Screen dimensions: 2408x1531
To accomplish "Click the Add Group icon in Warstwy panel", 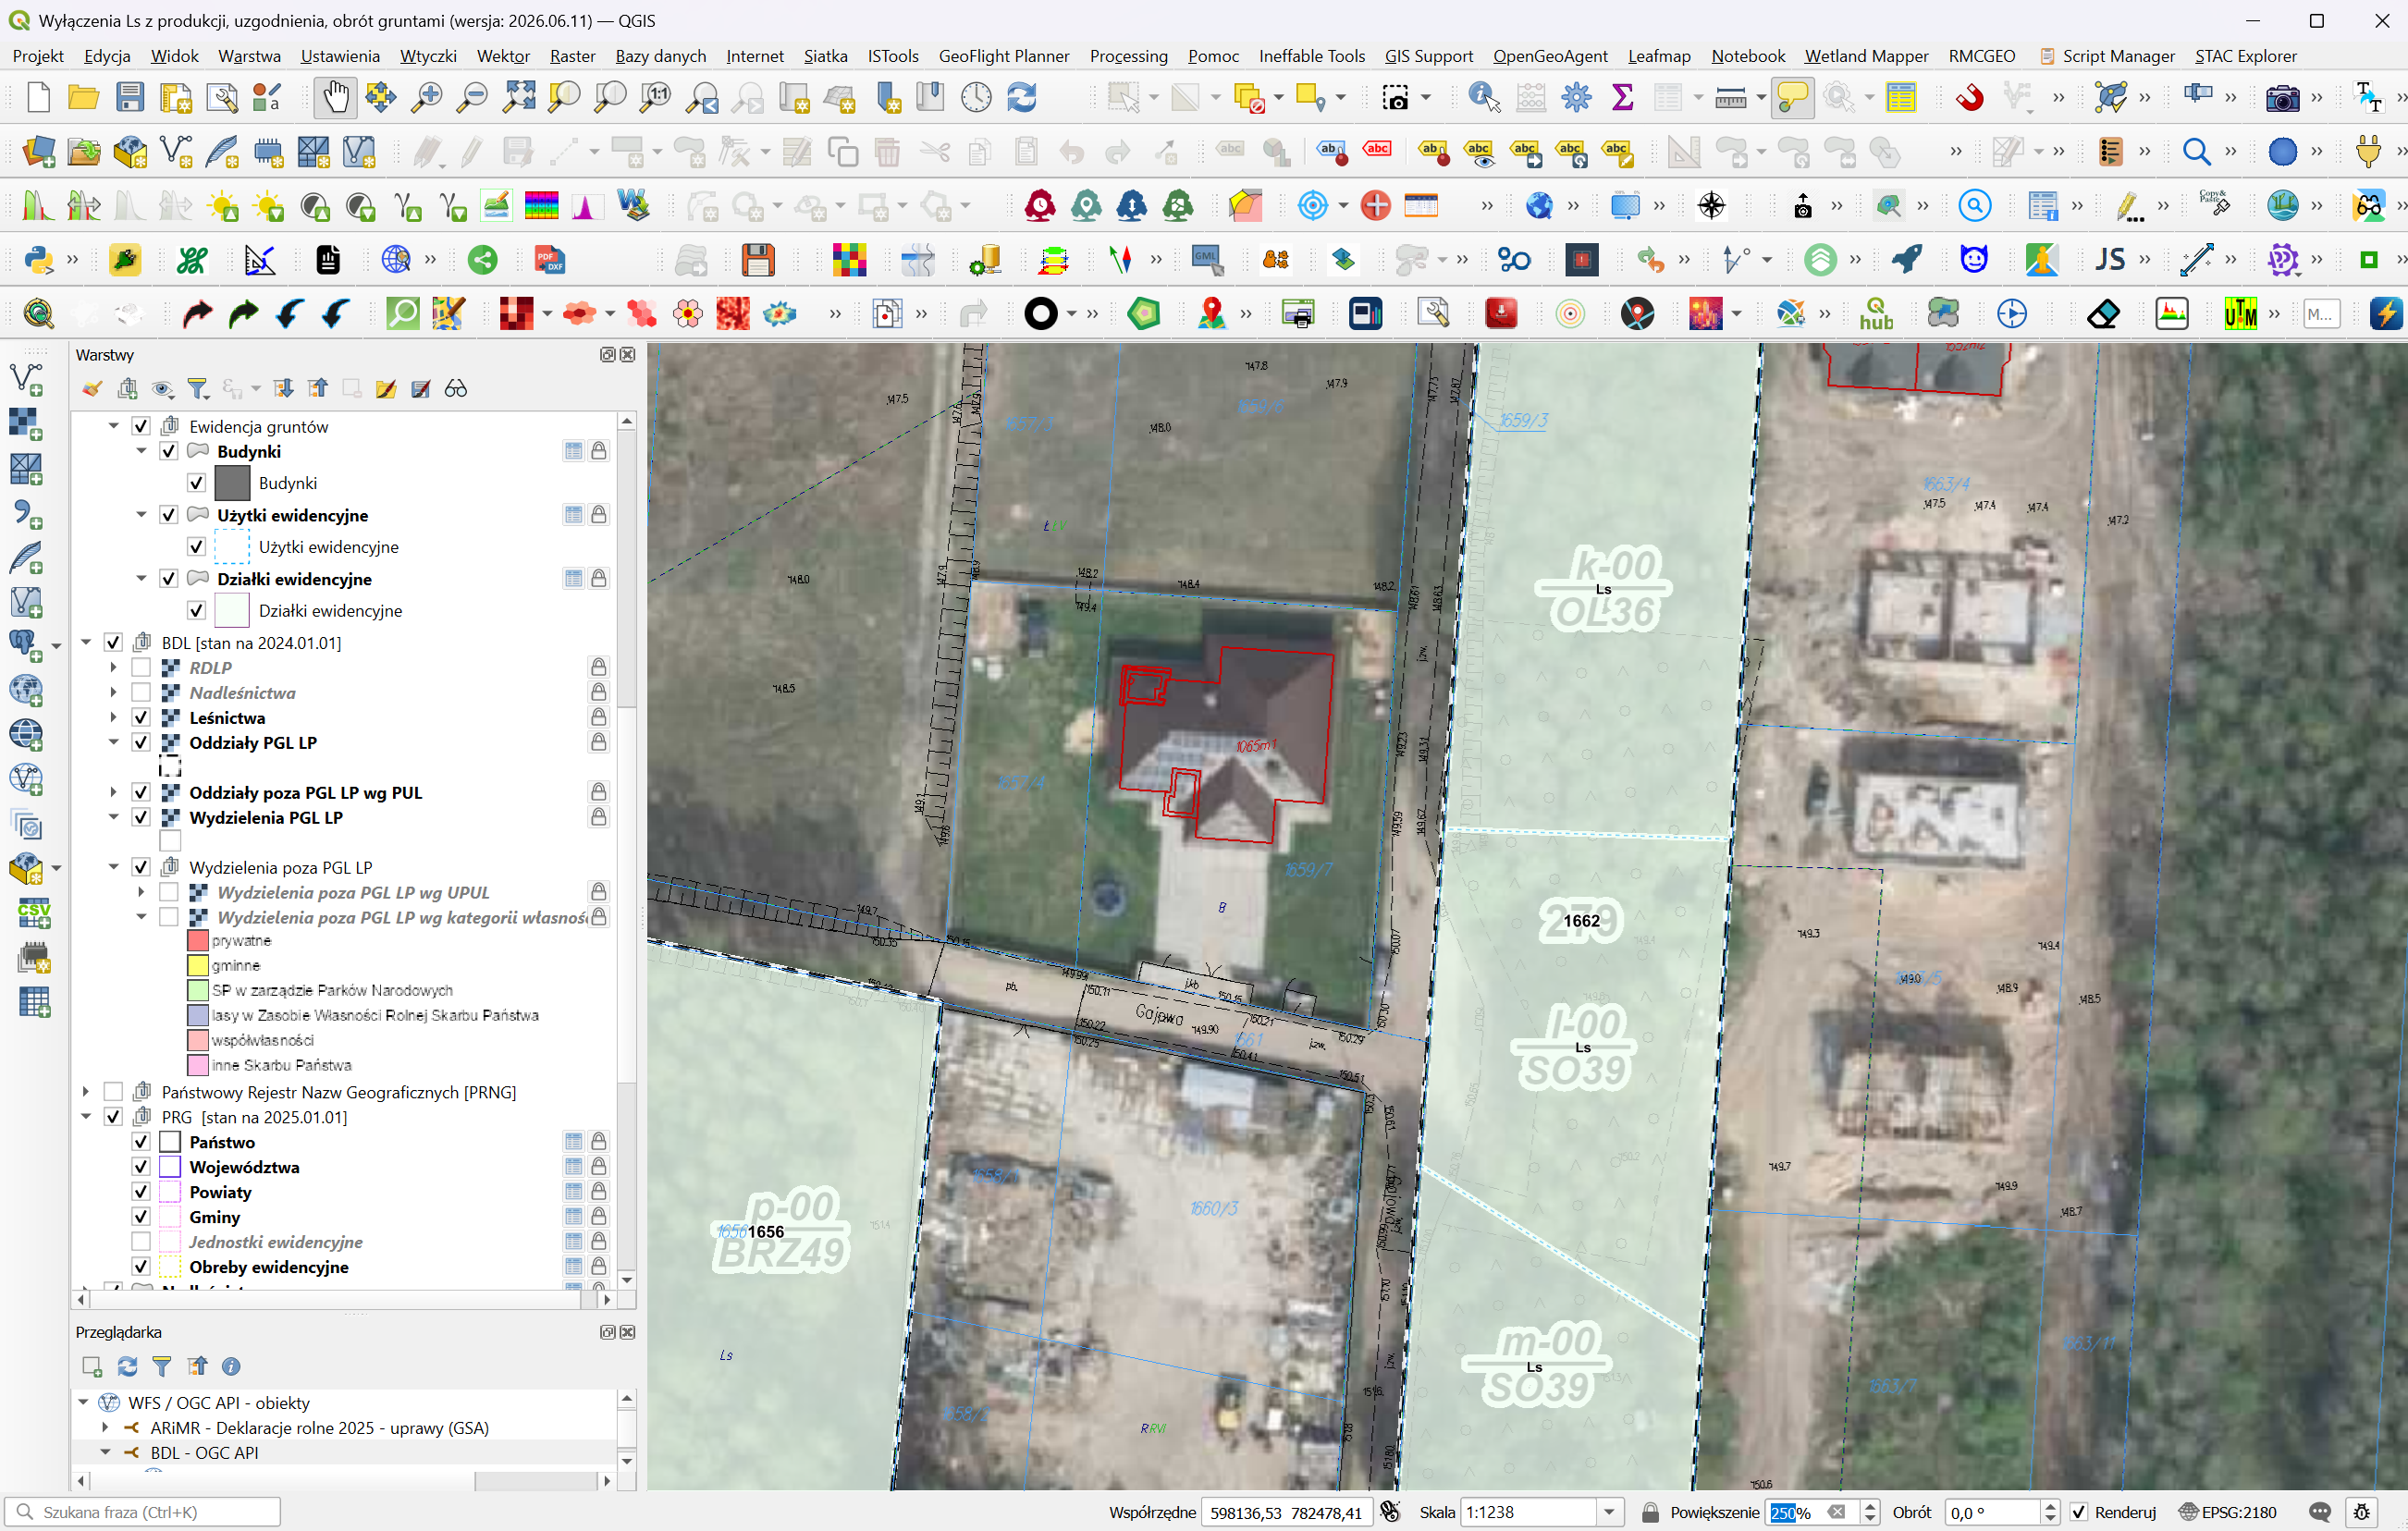I will pos(128,389).
